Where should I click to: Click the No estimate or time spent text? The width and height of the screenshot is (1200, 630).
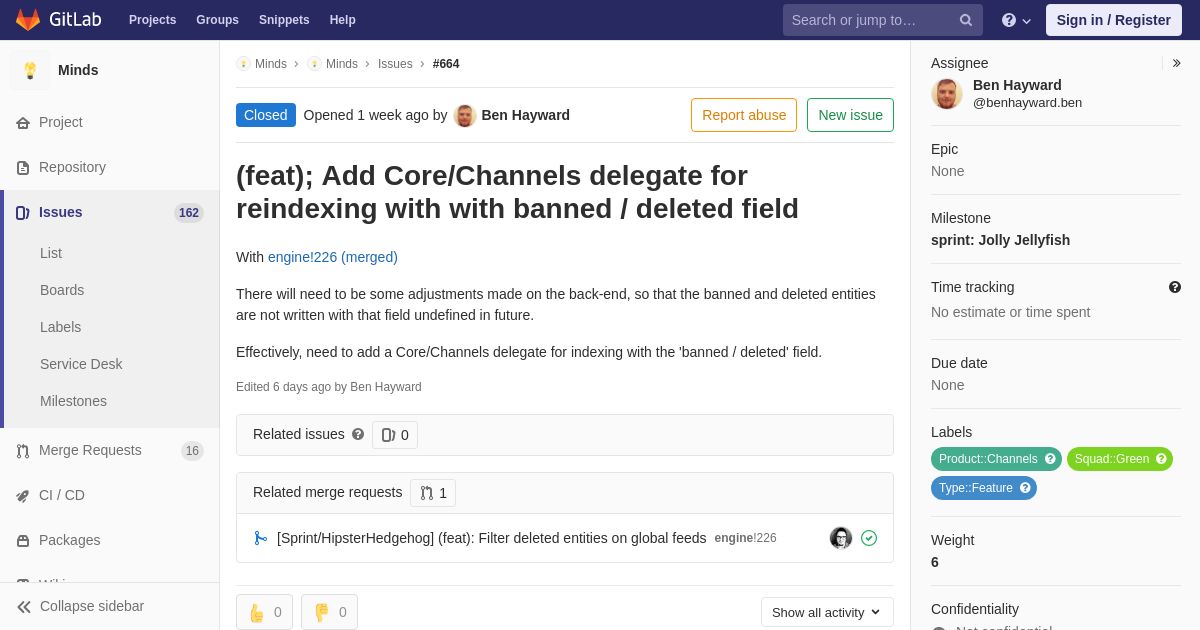(1010, 312)
